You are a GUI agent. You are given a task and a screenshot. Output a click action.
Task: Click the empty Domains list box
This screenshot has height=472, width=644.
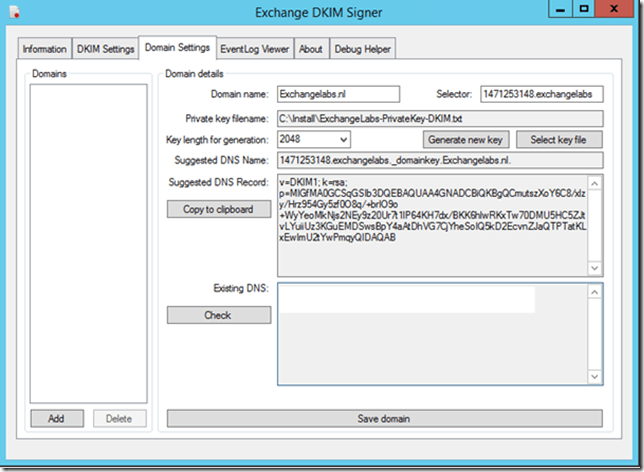[88, 240]
